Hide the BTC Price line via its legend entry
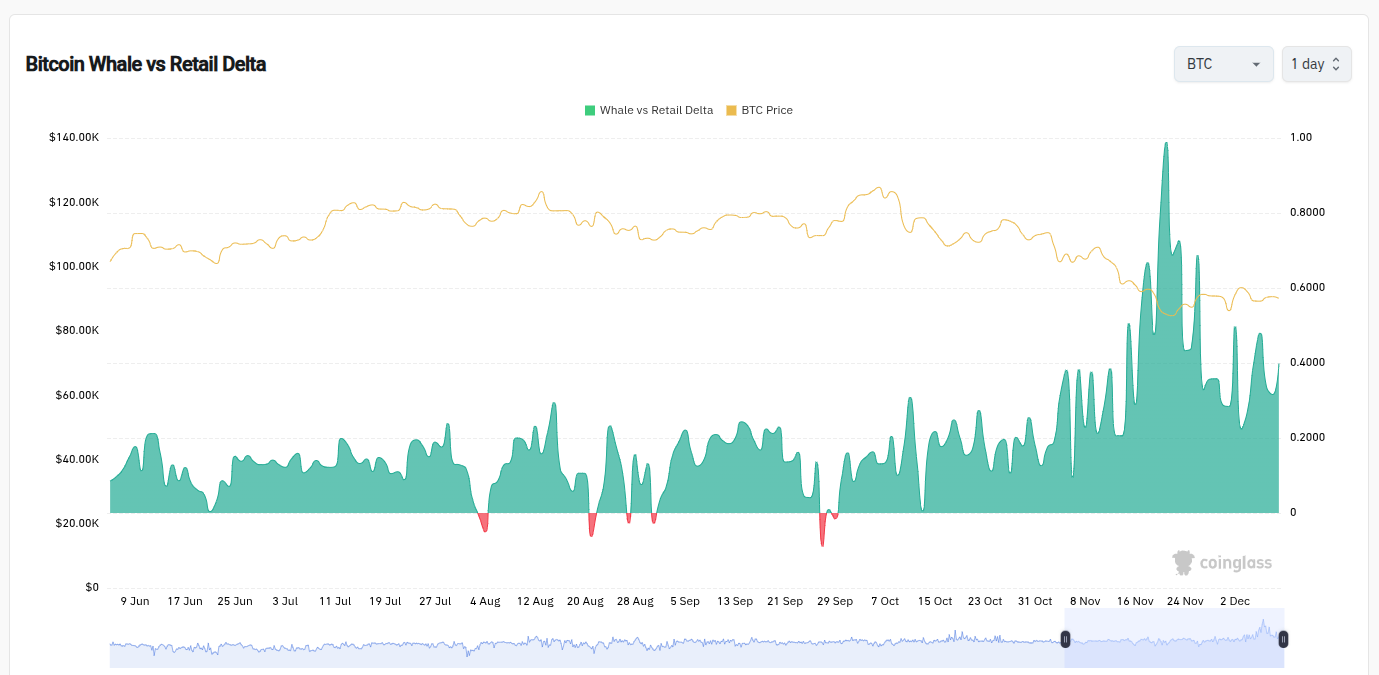1379x675 pixels. click(757, 110)
